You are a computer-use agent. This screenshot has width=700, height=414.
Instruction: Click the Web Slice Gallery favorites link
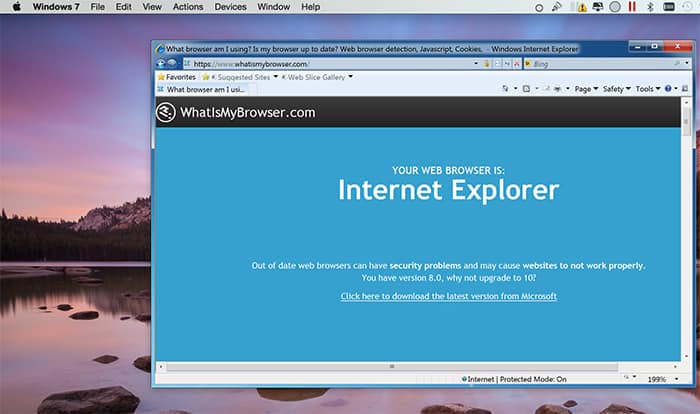pyautogui.click(x=316, y=77)
